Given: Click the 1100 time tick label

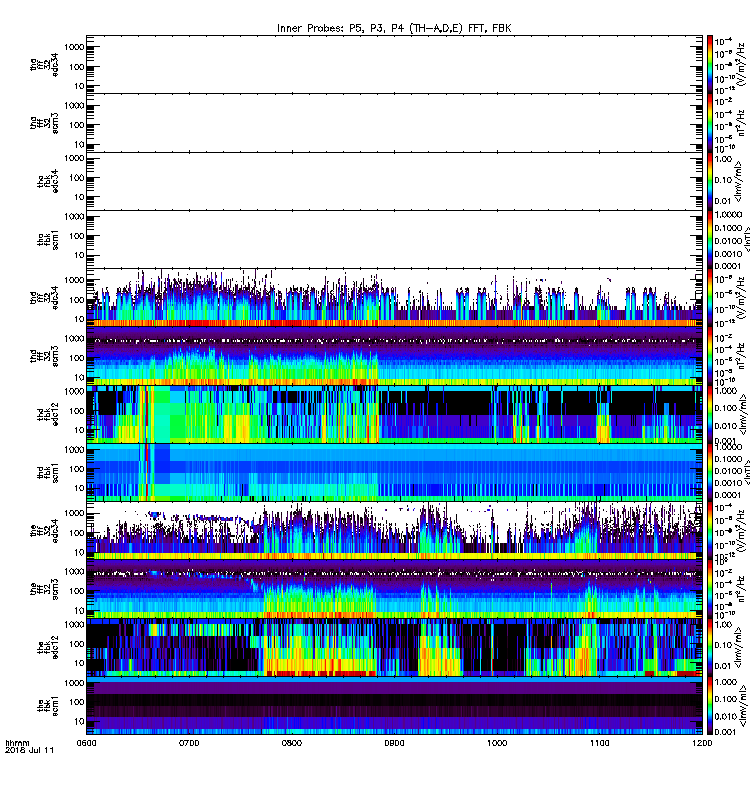Looking at the screenshot, I should click(599, 743).
